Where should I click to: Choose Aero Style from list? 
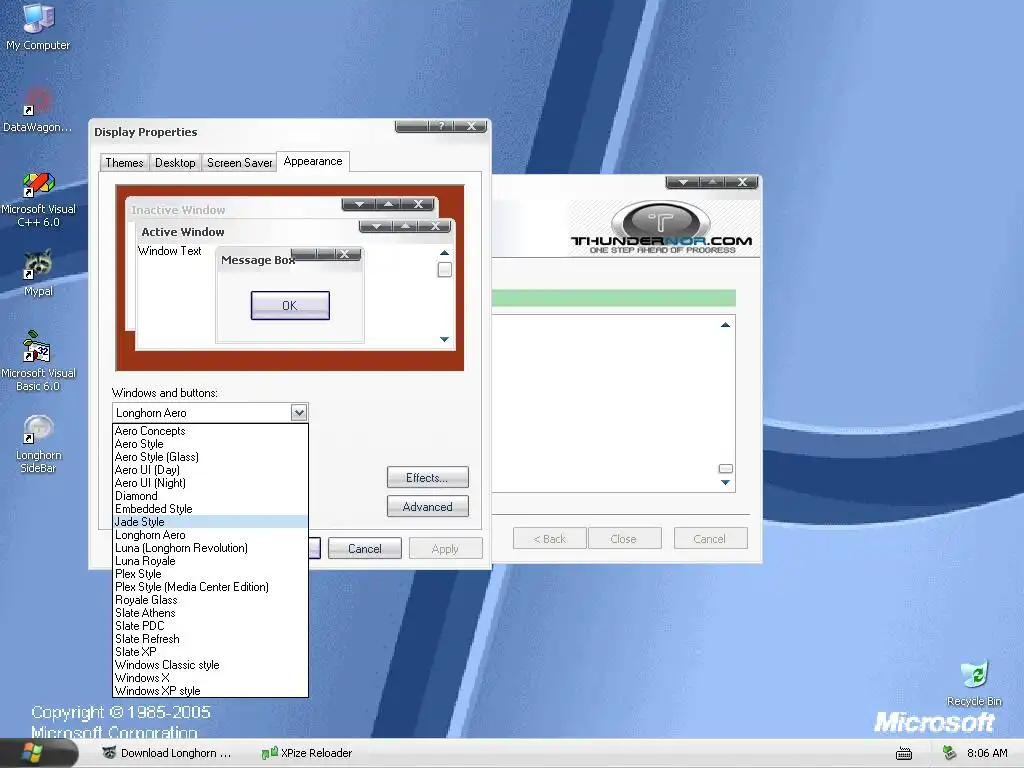[x=210, y=444]
